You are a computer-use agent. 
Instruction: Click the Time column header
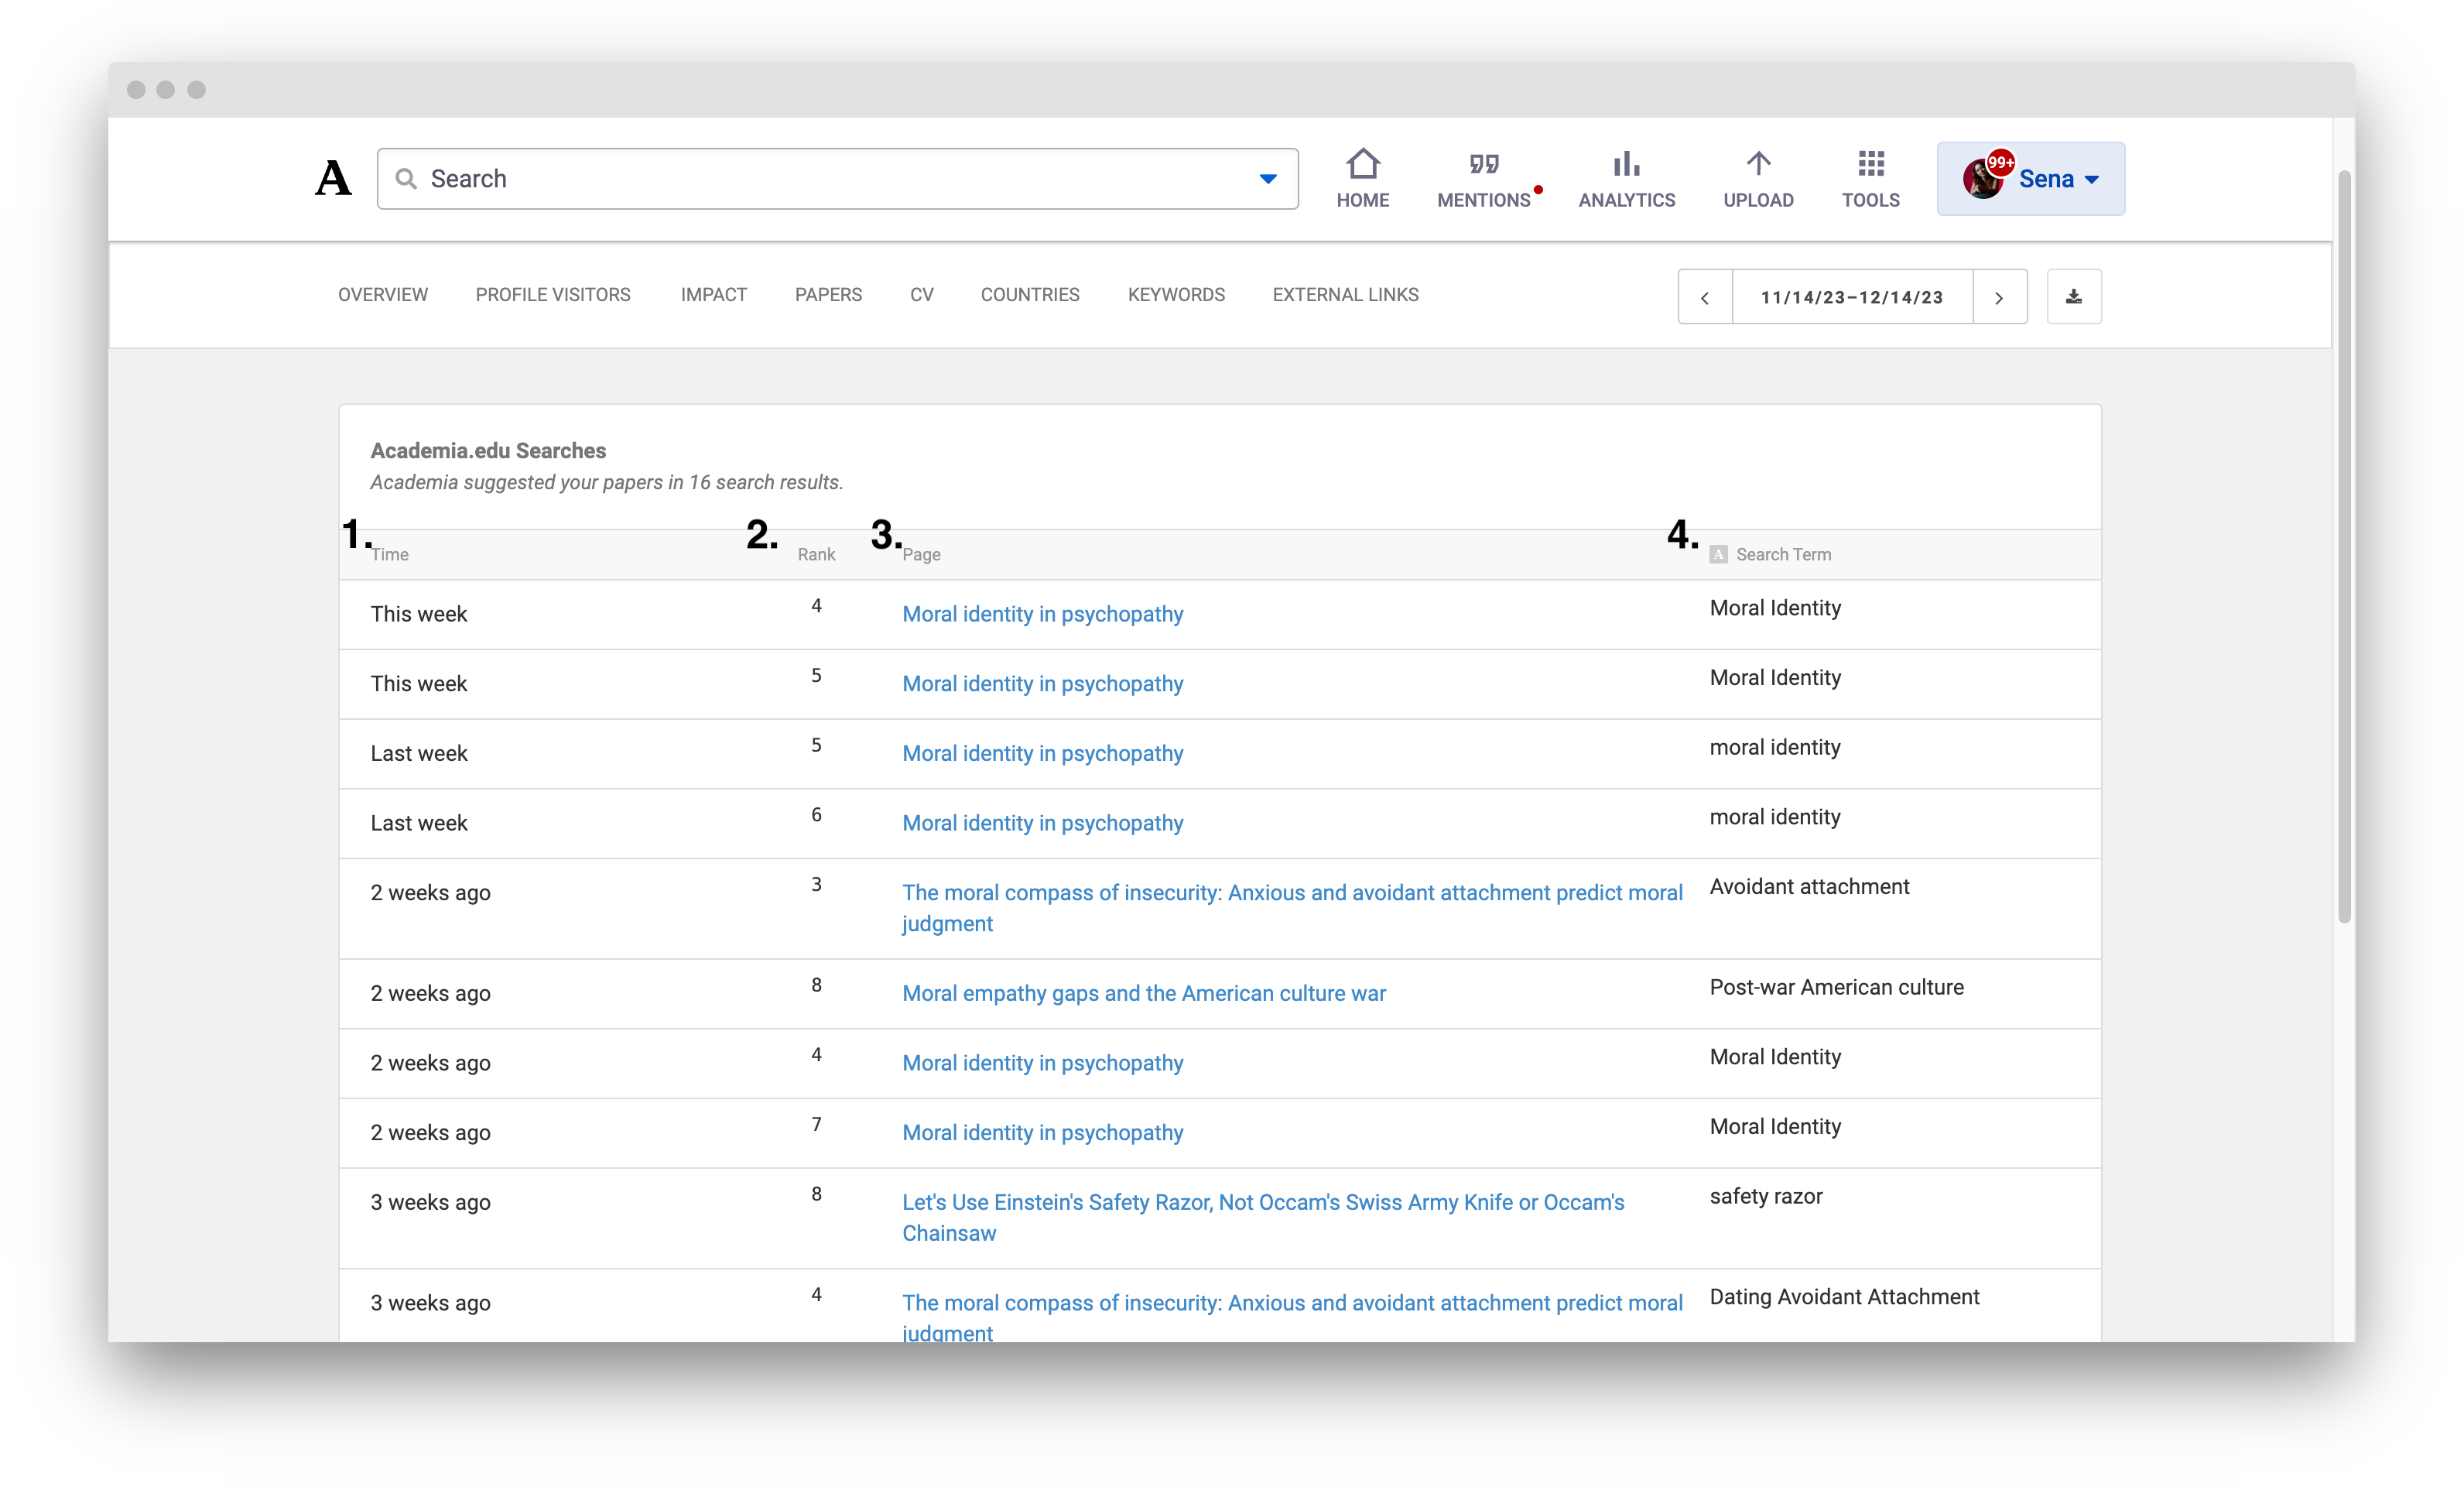(390, 555)
